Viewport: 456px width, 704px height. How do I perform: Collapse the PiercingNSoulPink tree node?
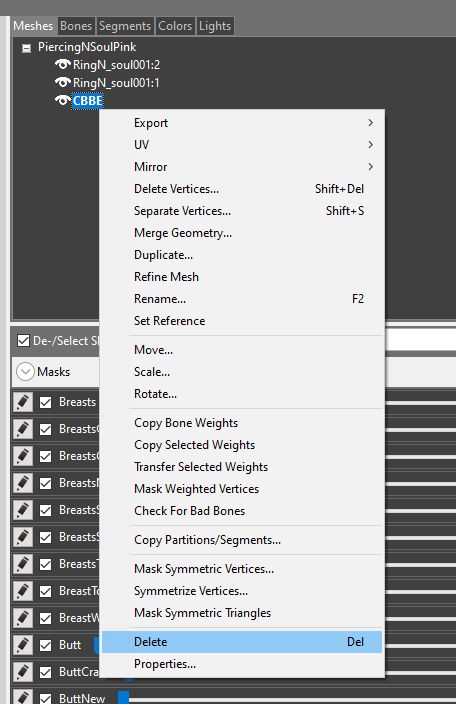[x=26, y=48]
